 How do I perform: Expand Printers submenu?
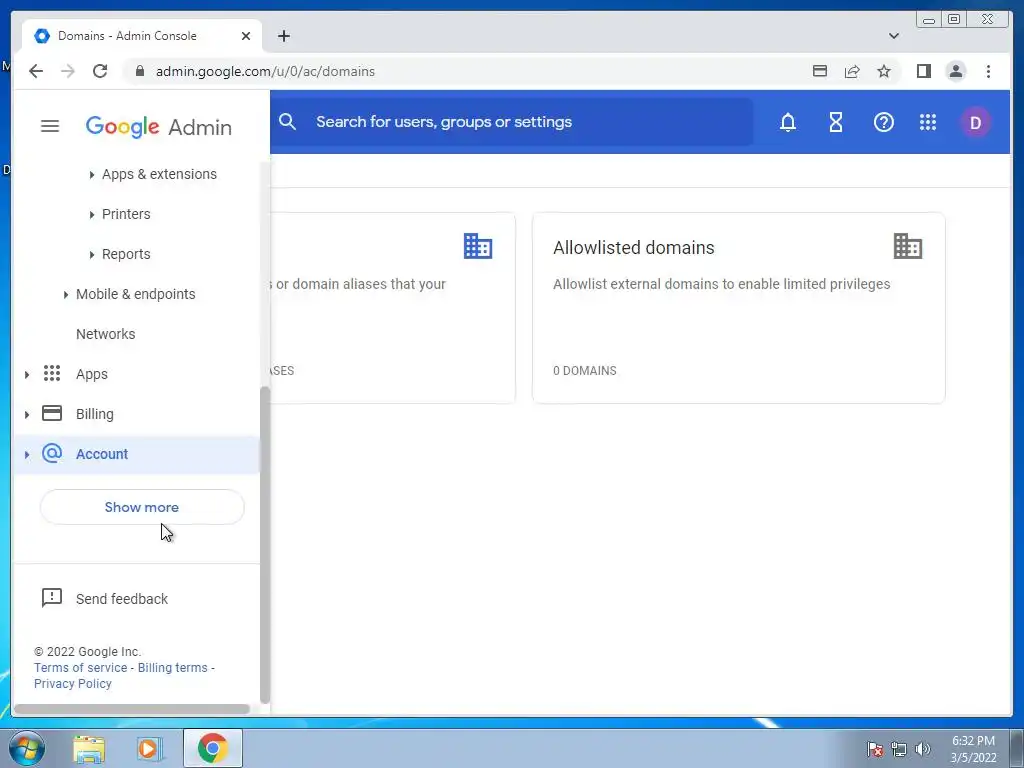(91, 214)
